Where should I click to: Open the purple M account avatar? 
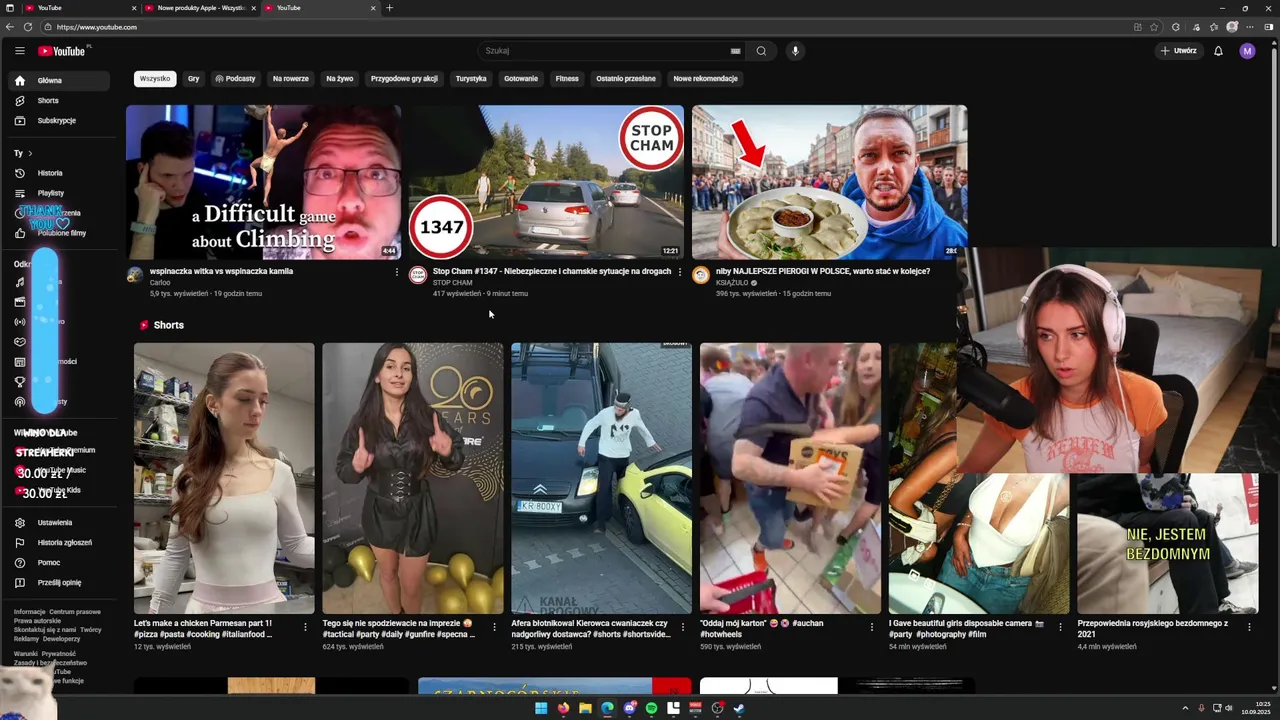(1247, 51)
